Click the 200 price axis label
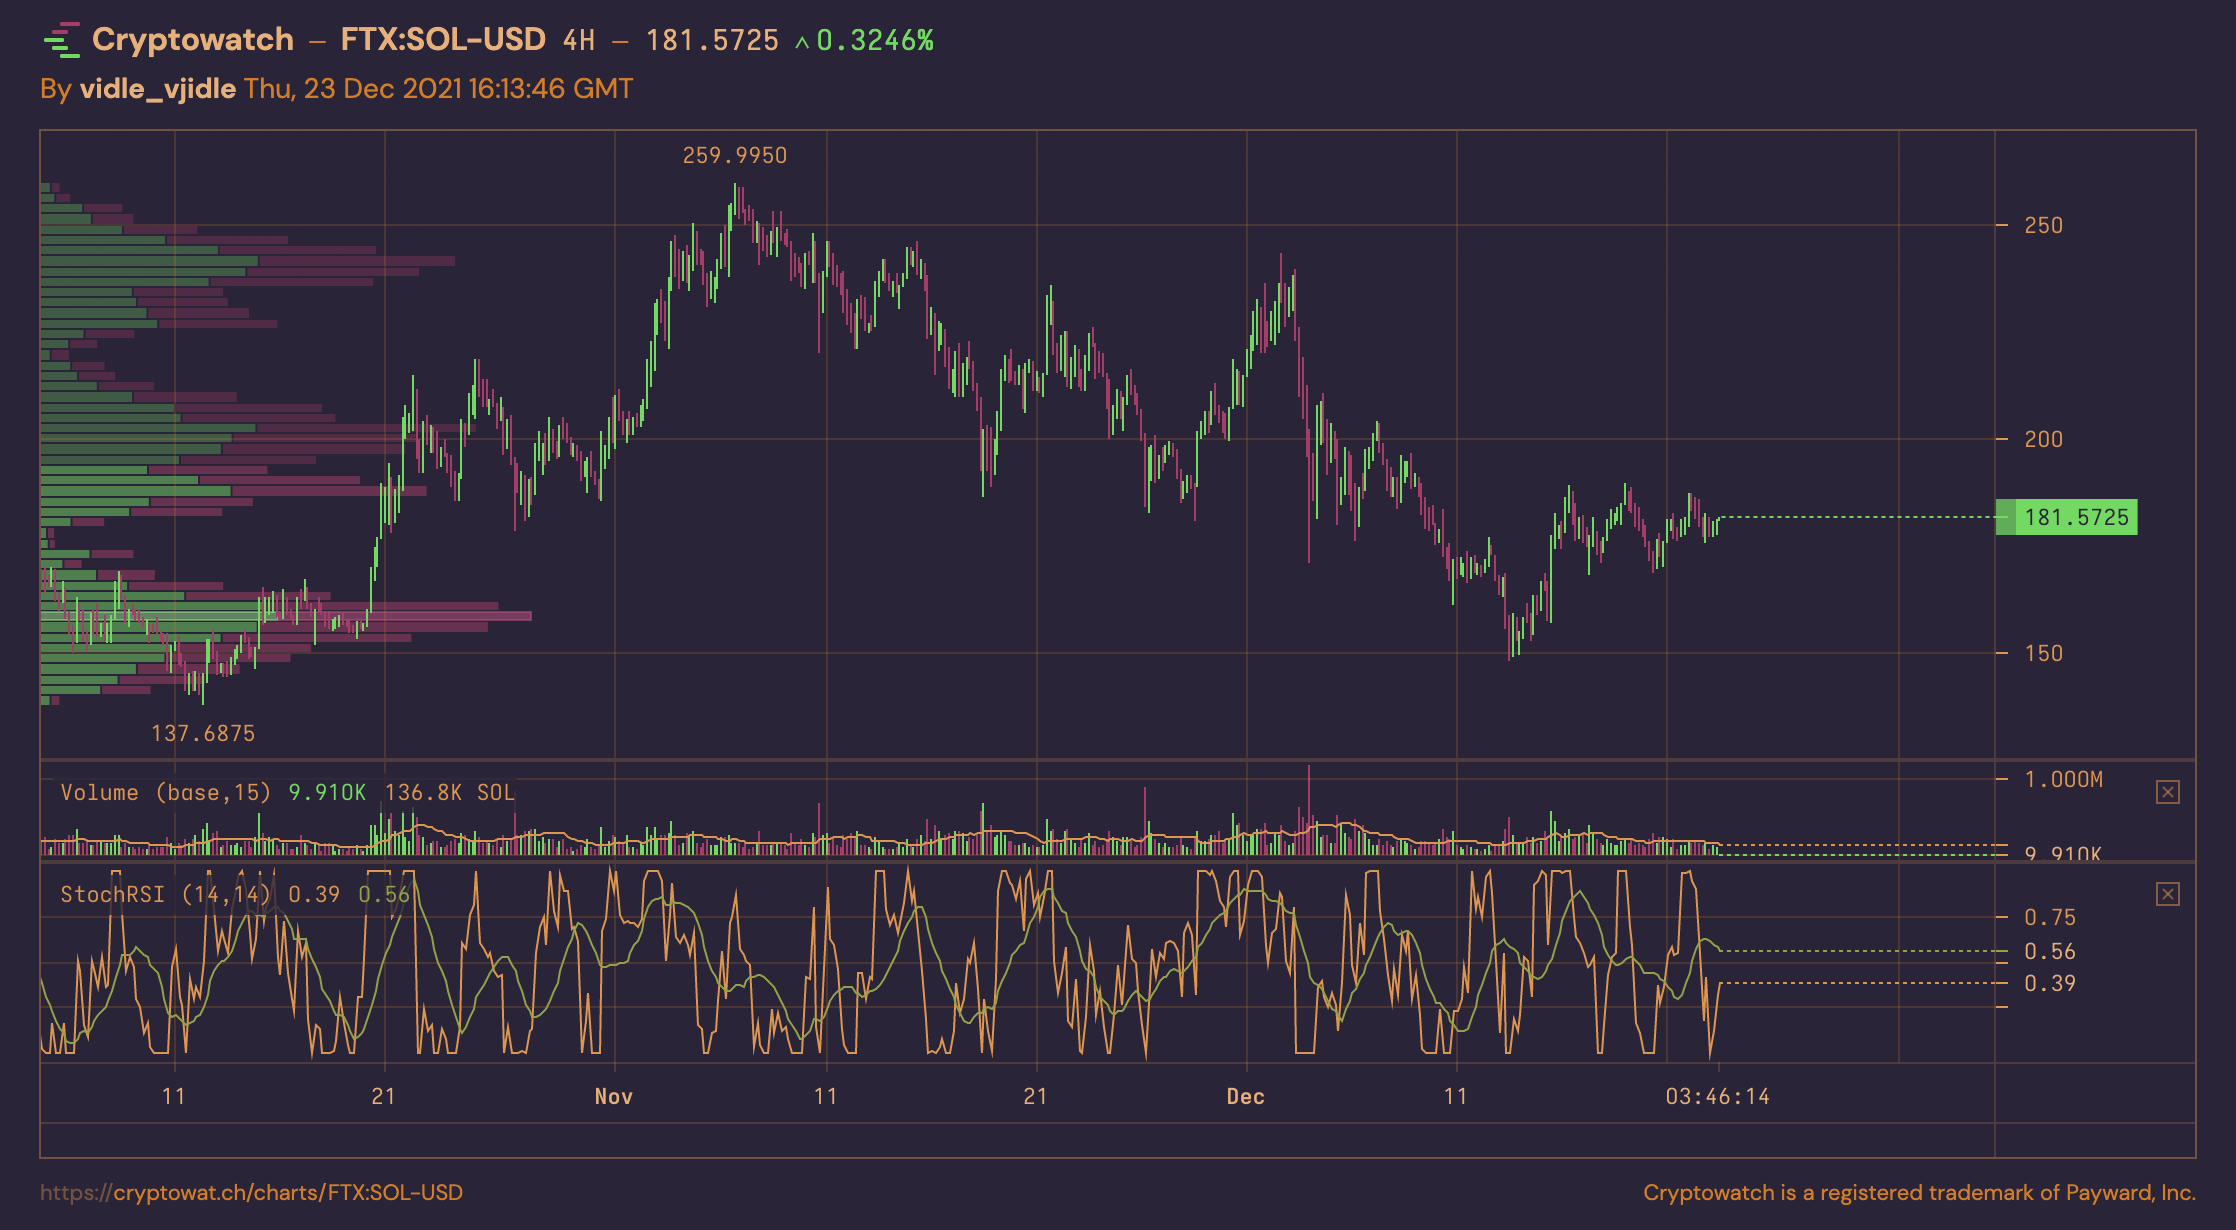The width and height of the screenshot is (2236, 1230). [x=2043, y=439]
